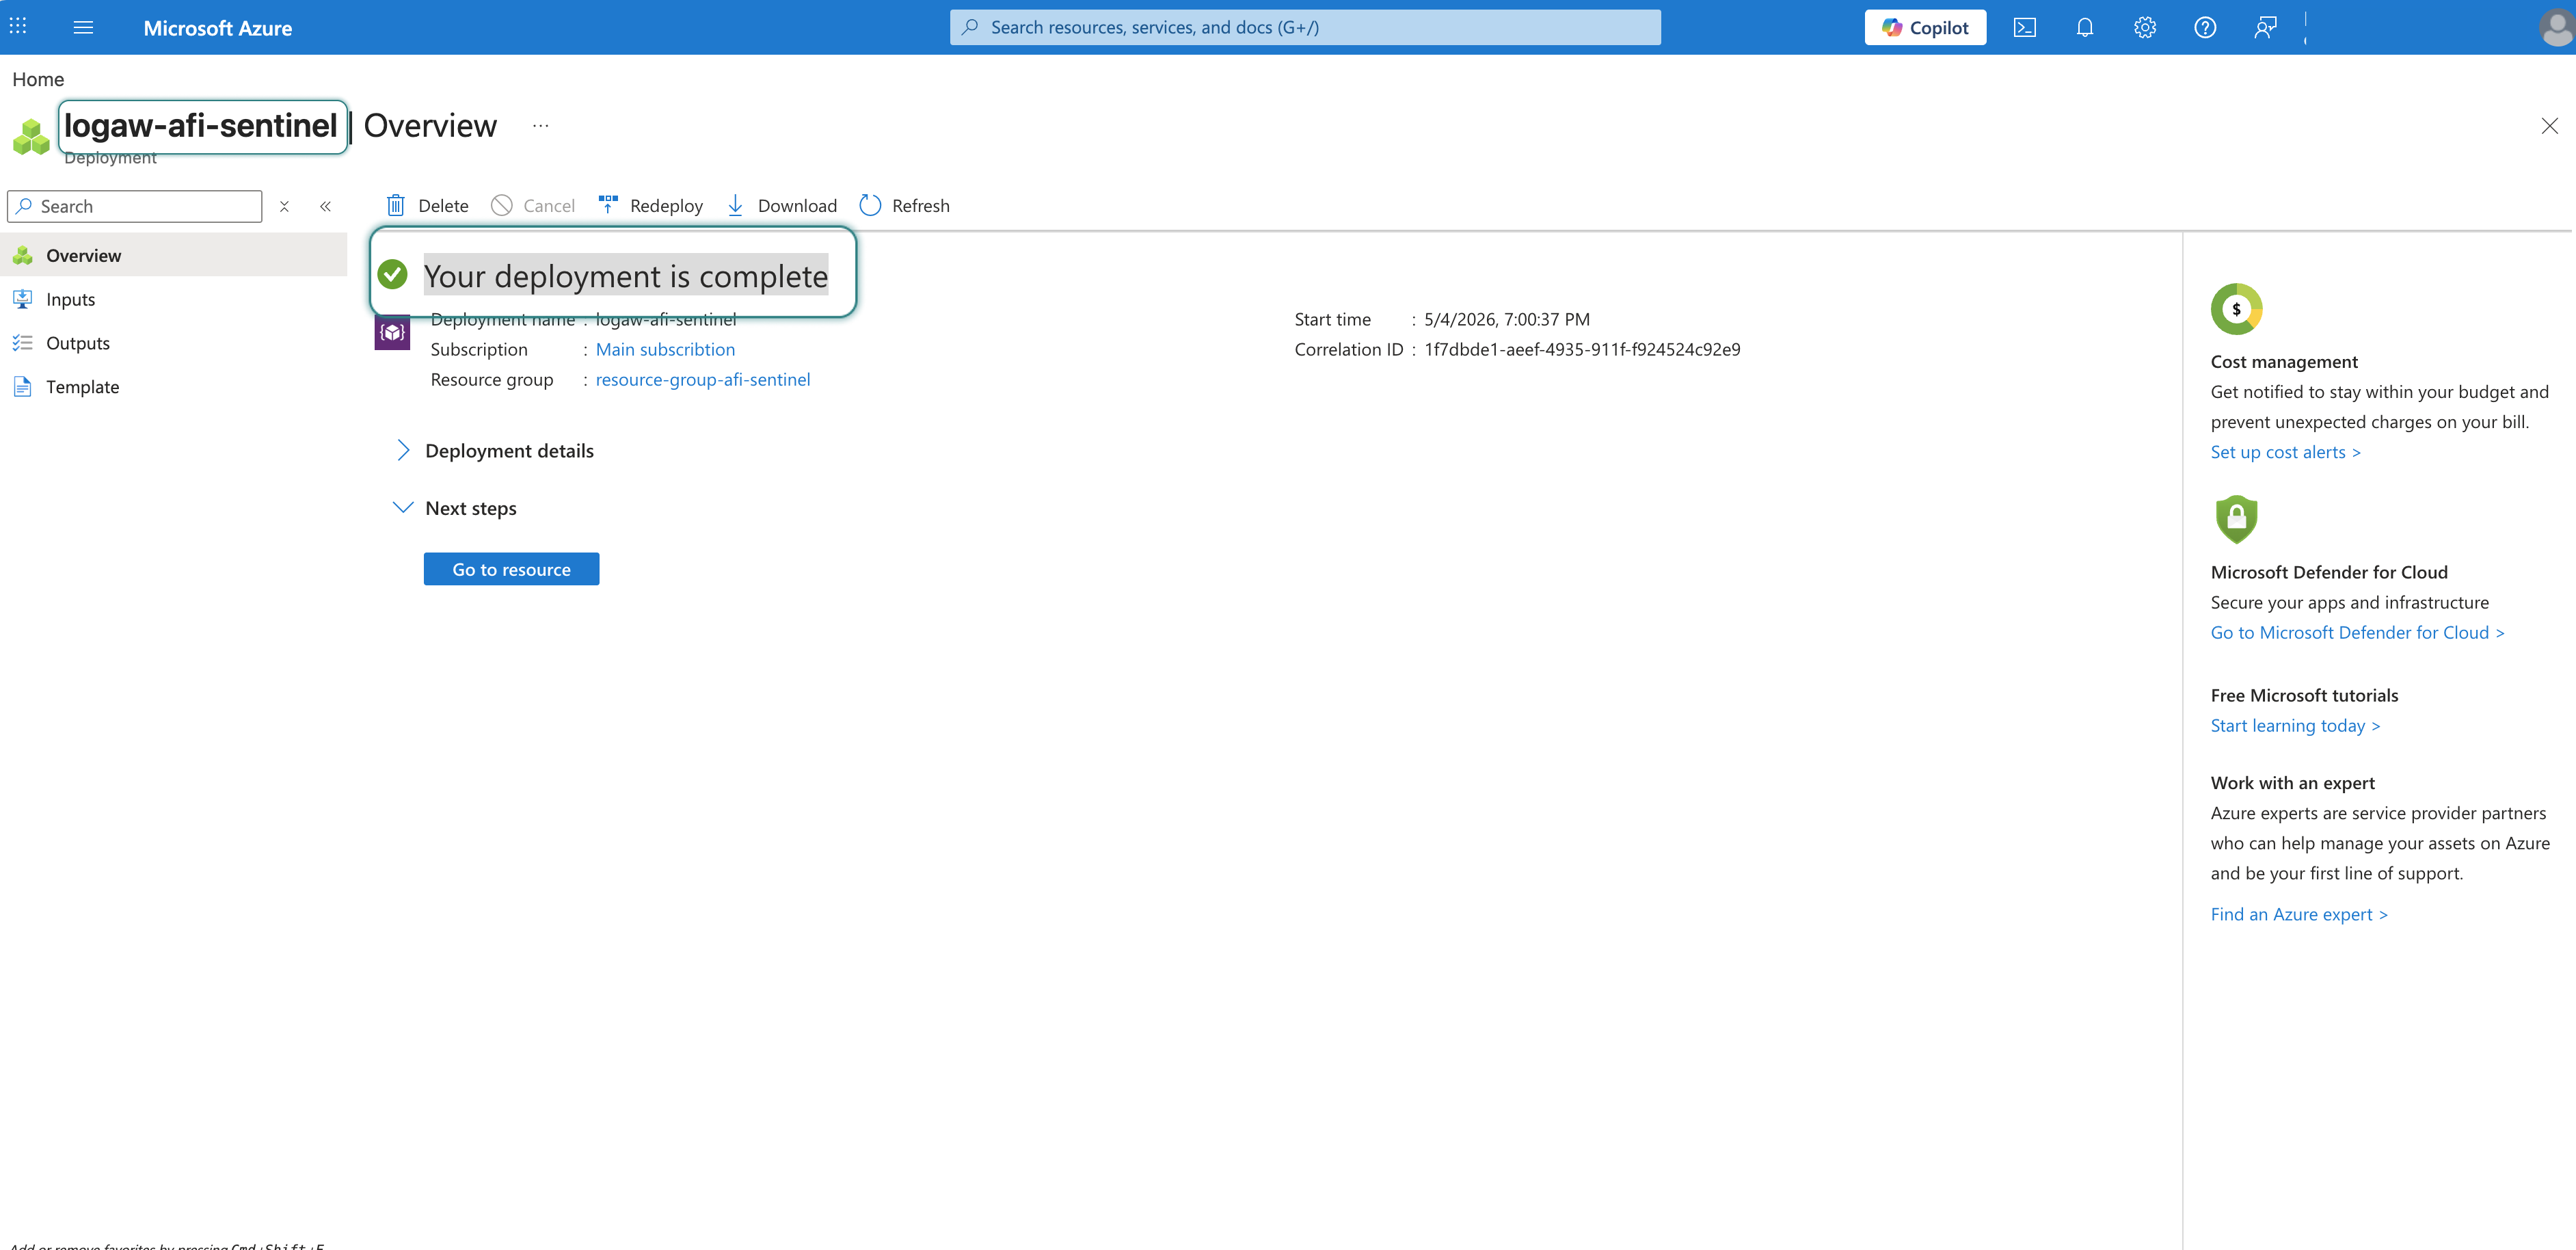2576x1250 pixels.
Task: Open the help question mark icon
Action: (x=2205, y=27)
